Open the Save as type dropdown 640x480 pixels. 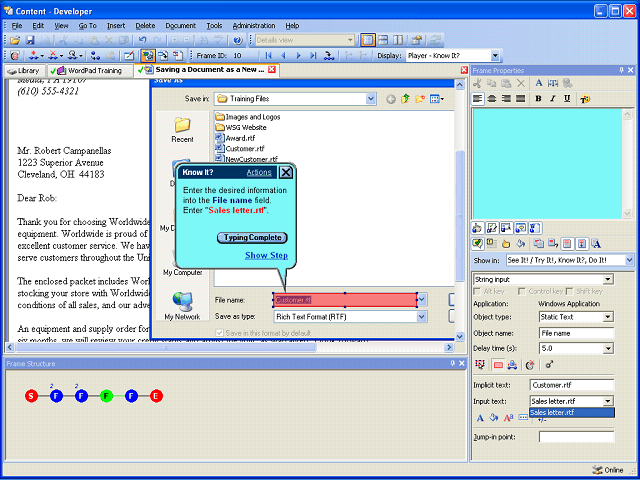422,317
